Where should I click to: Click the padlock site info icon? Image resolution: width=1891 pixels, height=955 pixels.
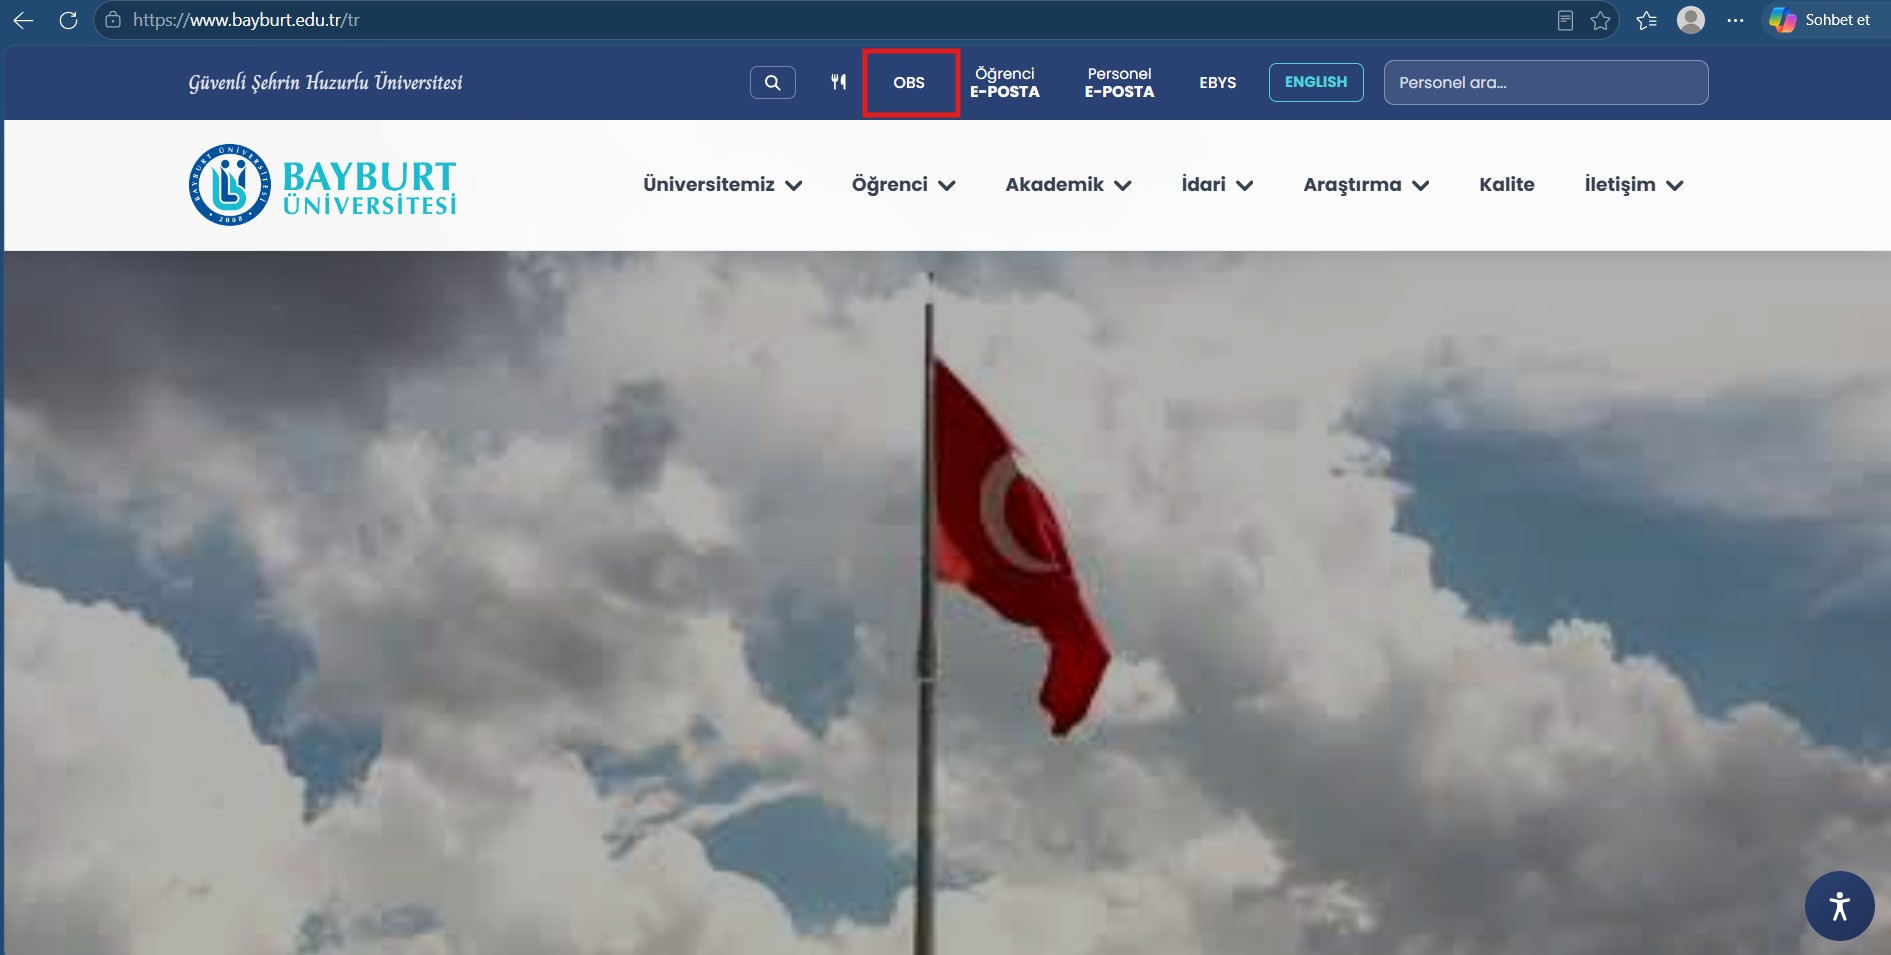click(x=113, y=20)
